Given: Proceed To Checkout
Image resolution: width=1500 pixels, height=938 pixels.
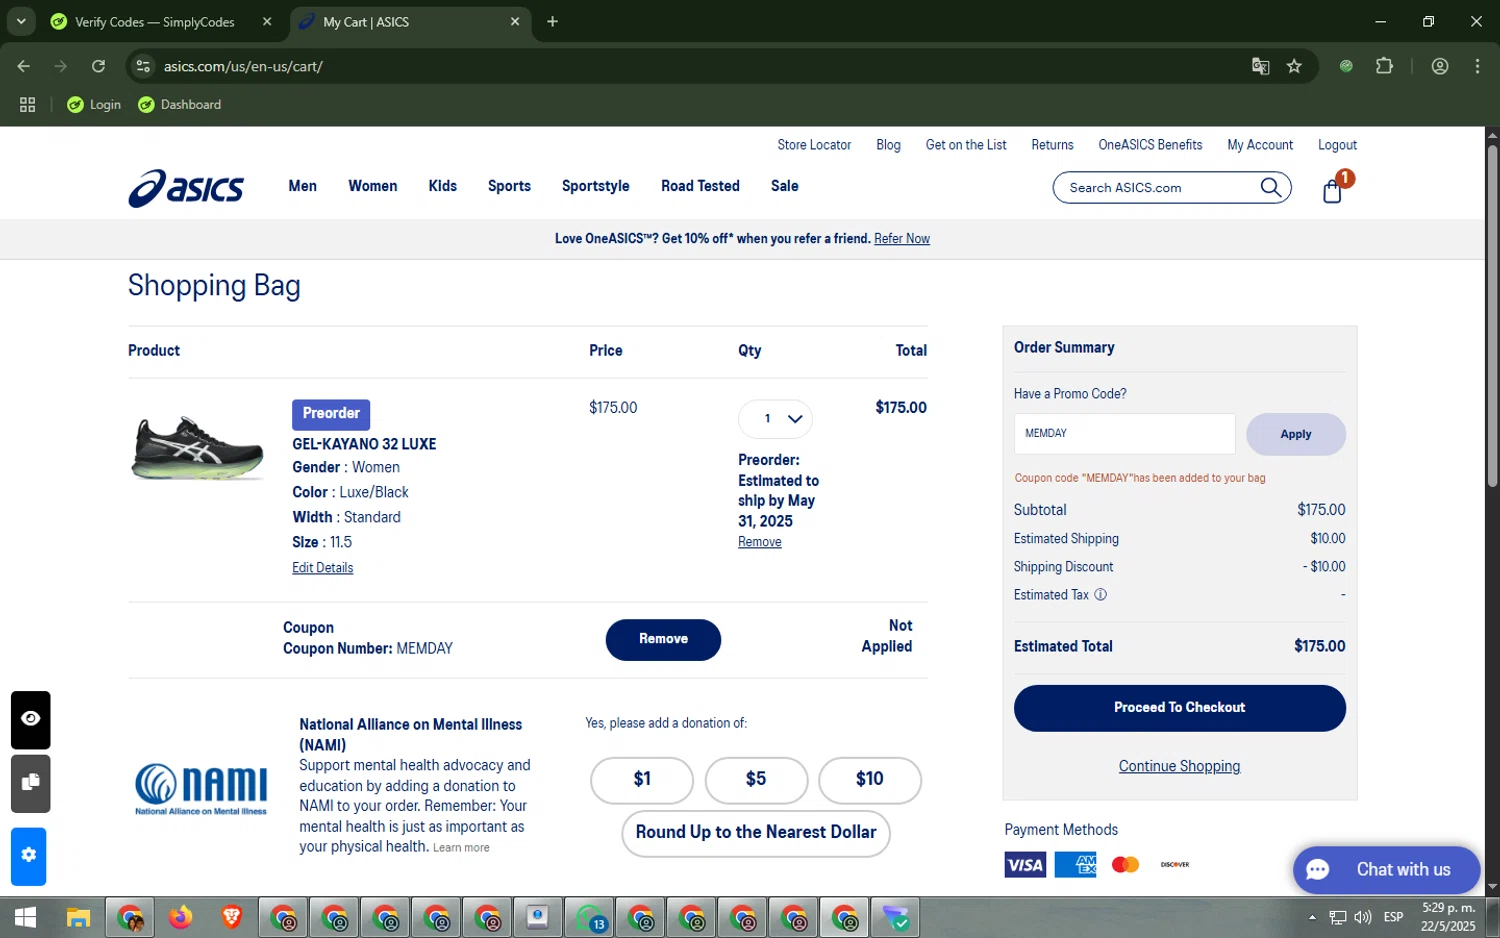Looking at the screenshot, I should pos(1179,708).
